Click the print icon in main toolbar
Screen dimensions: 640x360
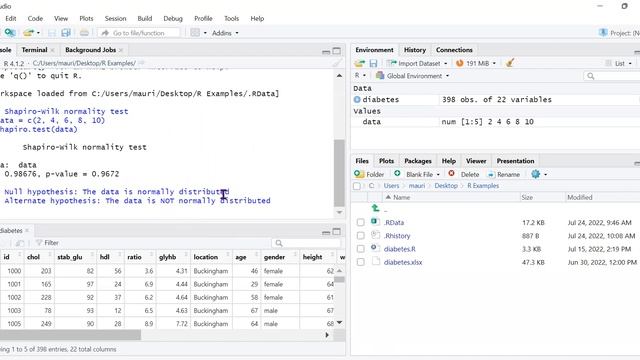coord(84,33)
